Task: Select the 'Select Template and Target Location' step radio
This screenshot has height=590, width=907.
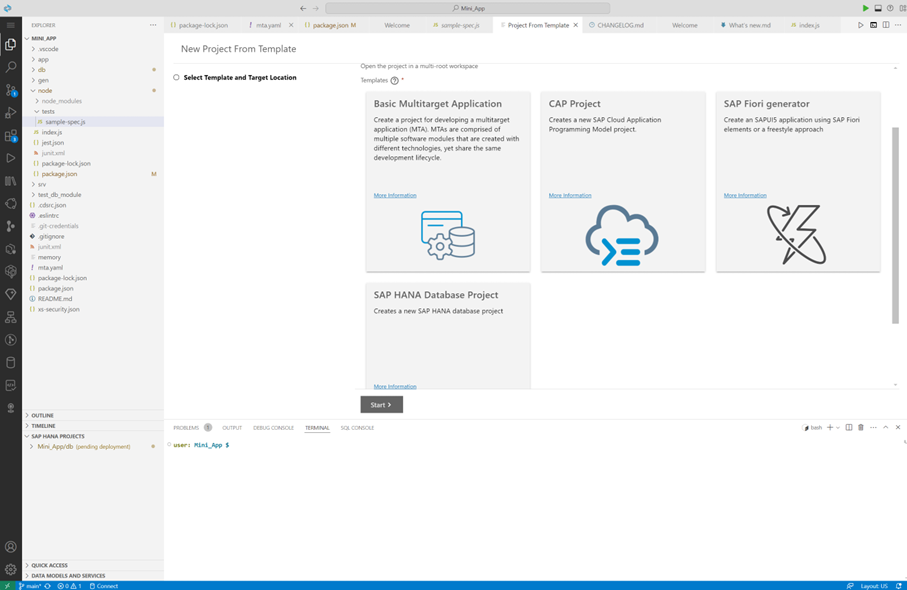Action: point(176,78)
